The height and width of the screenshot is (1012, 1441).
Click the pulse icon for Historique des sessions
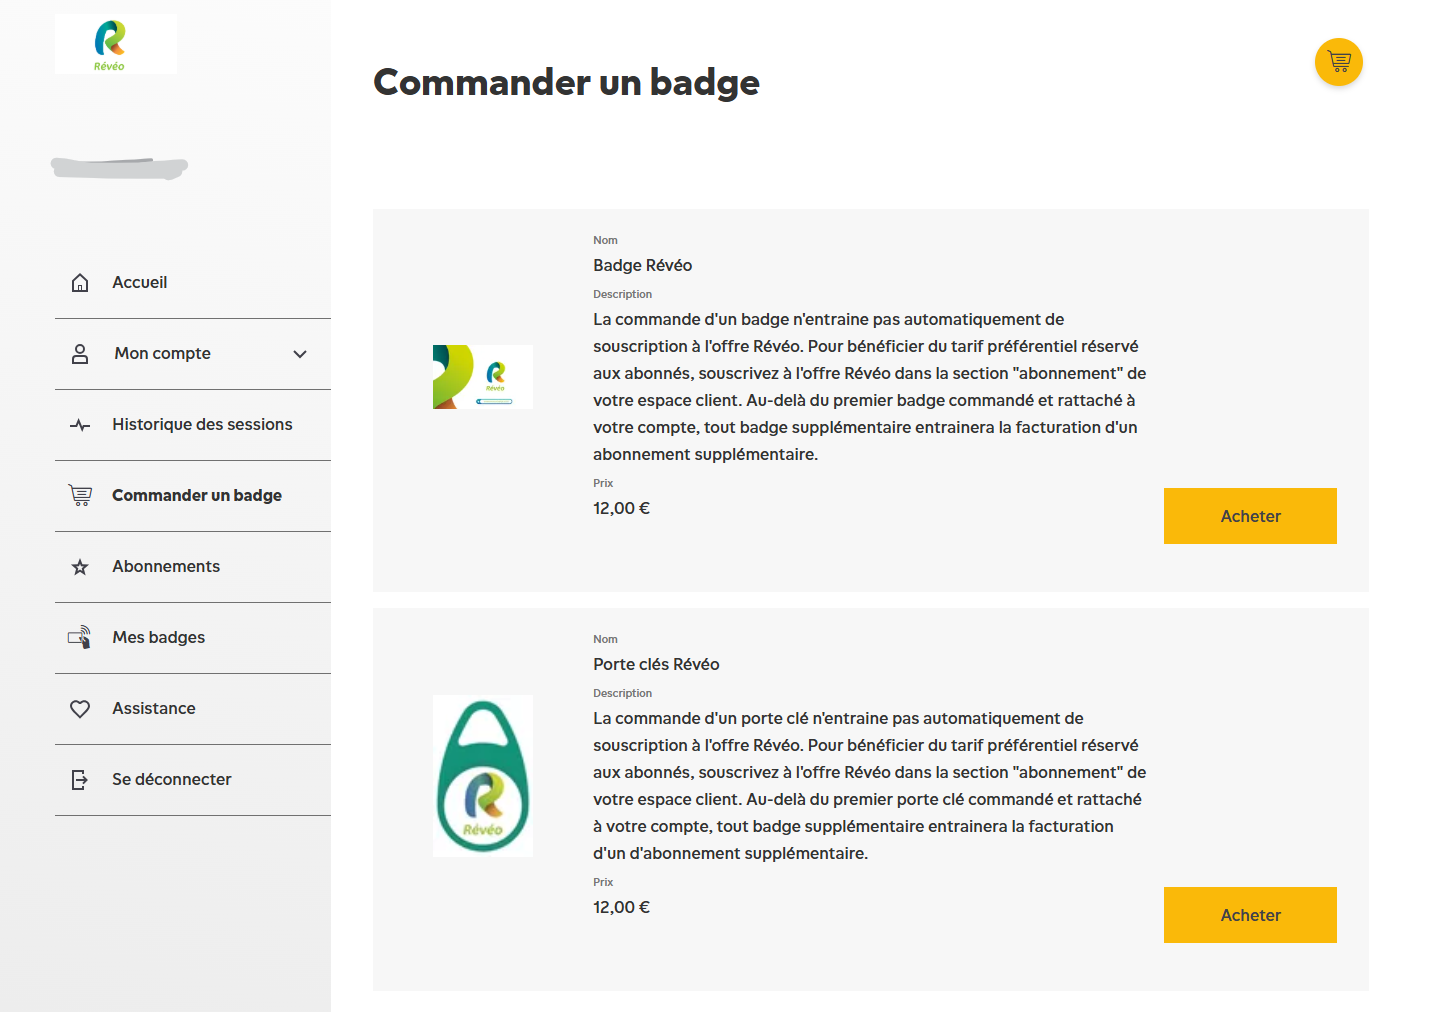(x=80, y=425)
